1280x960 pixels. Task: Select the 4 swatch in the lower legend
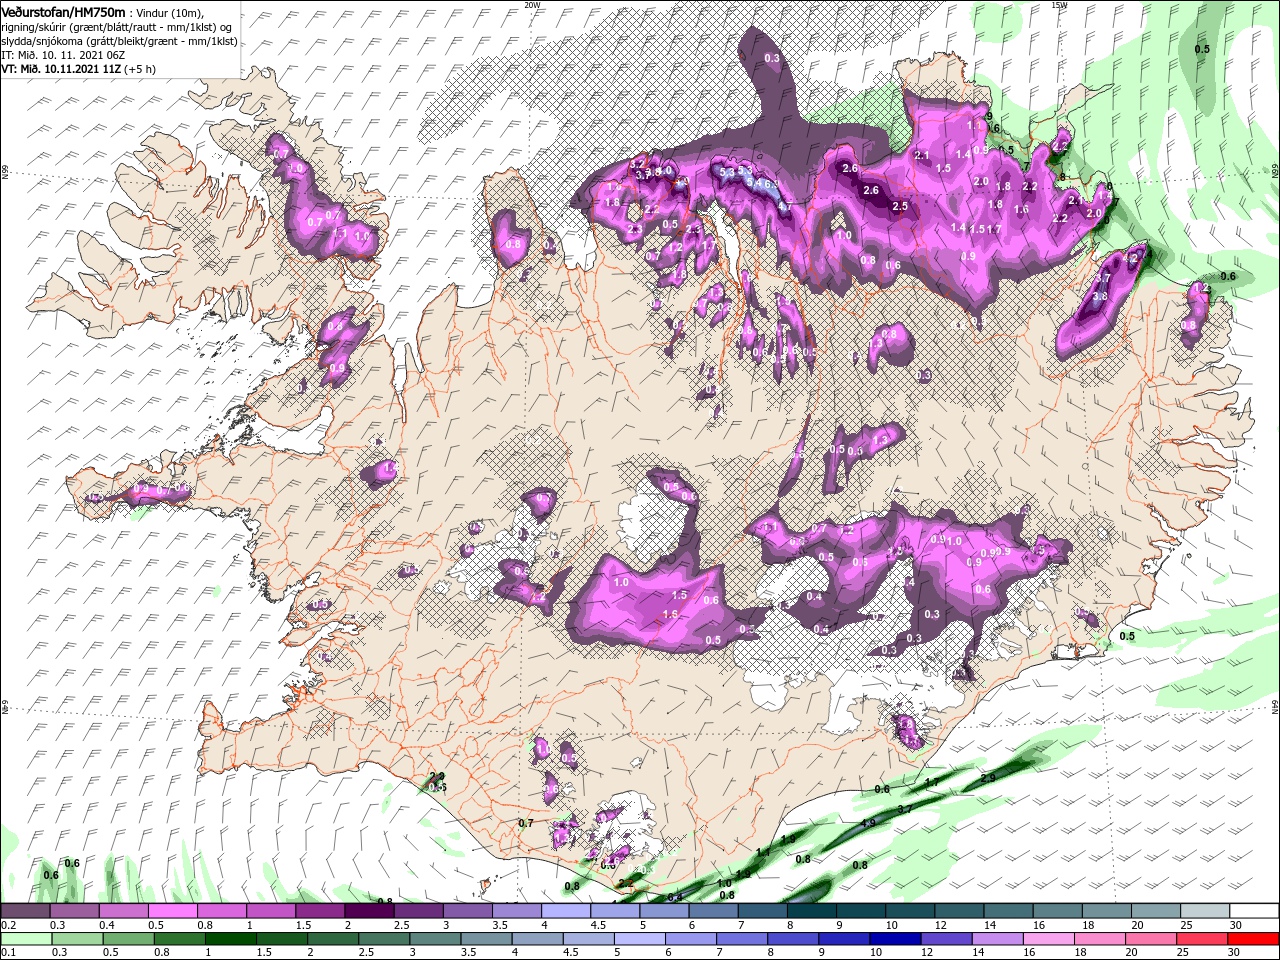(537, 939)
